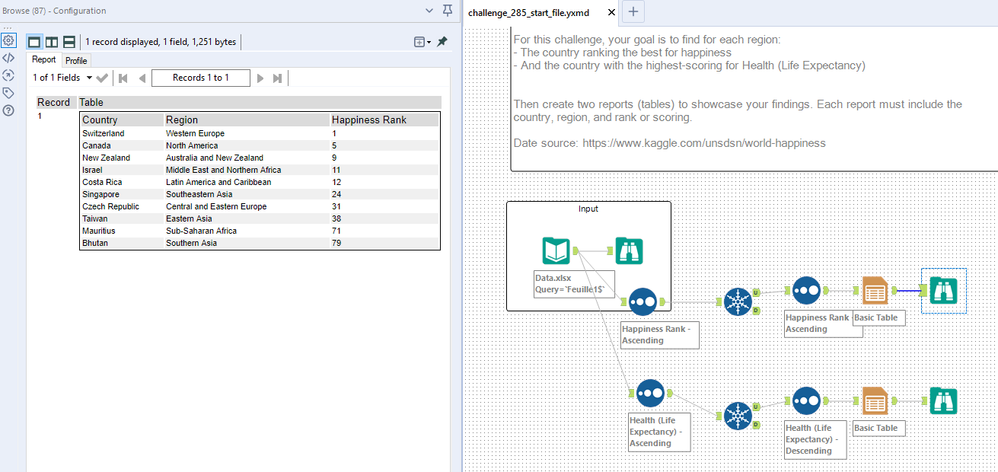Toggle side-by-side split view layout
The width and height of the screenshot is (998, 472).
tap(51, 42)
